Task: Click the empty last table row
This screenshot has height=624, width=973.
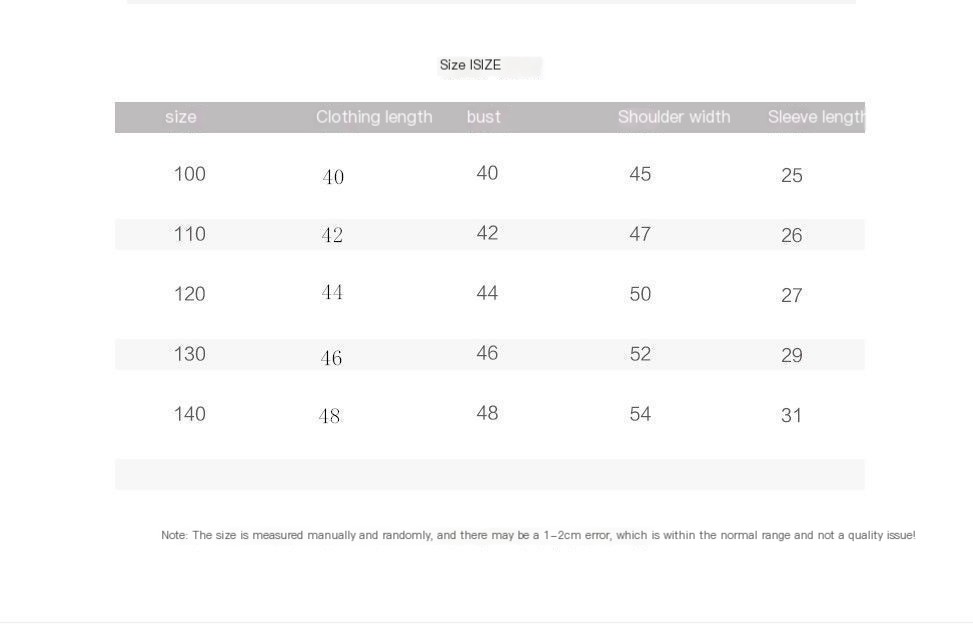Action: 490,474
